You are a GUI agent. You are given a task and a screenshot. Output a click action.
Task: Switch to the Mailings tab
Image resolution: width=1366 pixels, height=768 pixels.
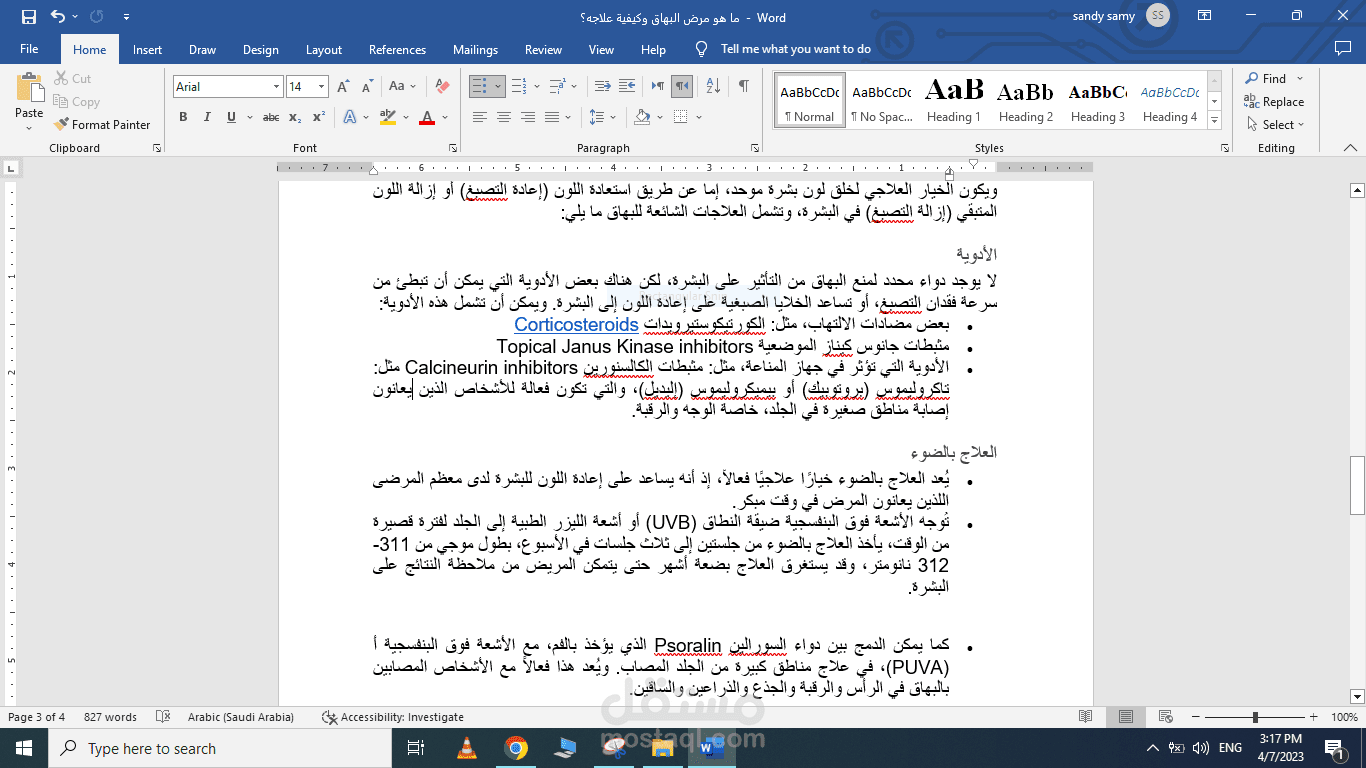475,49
